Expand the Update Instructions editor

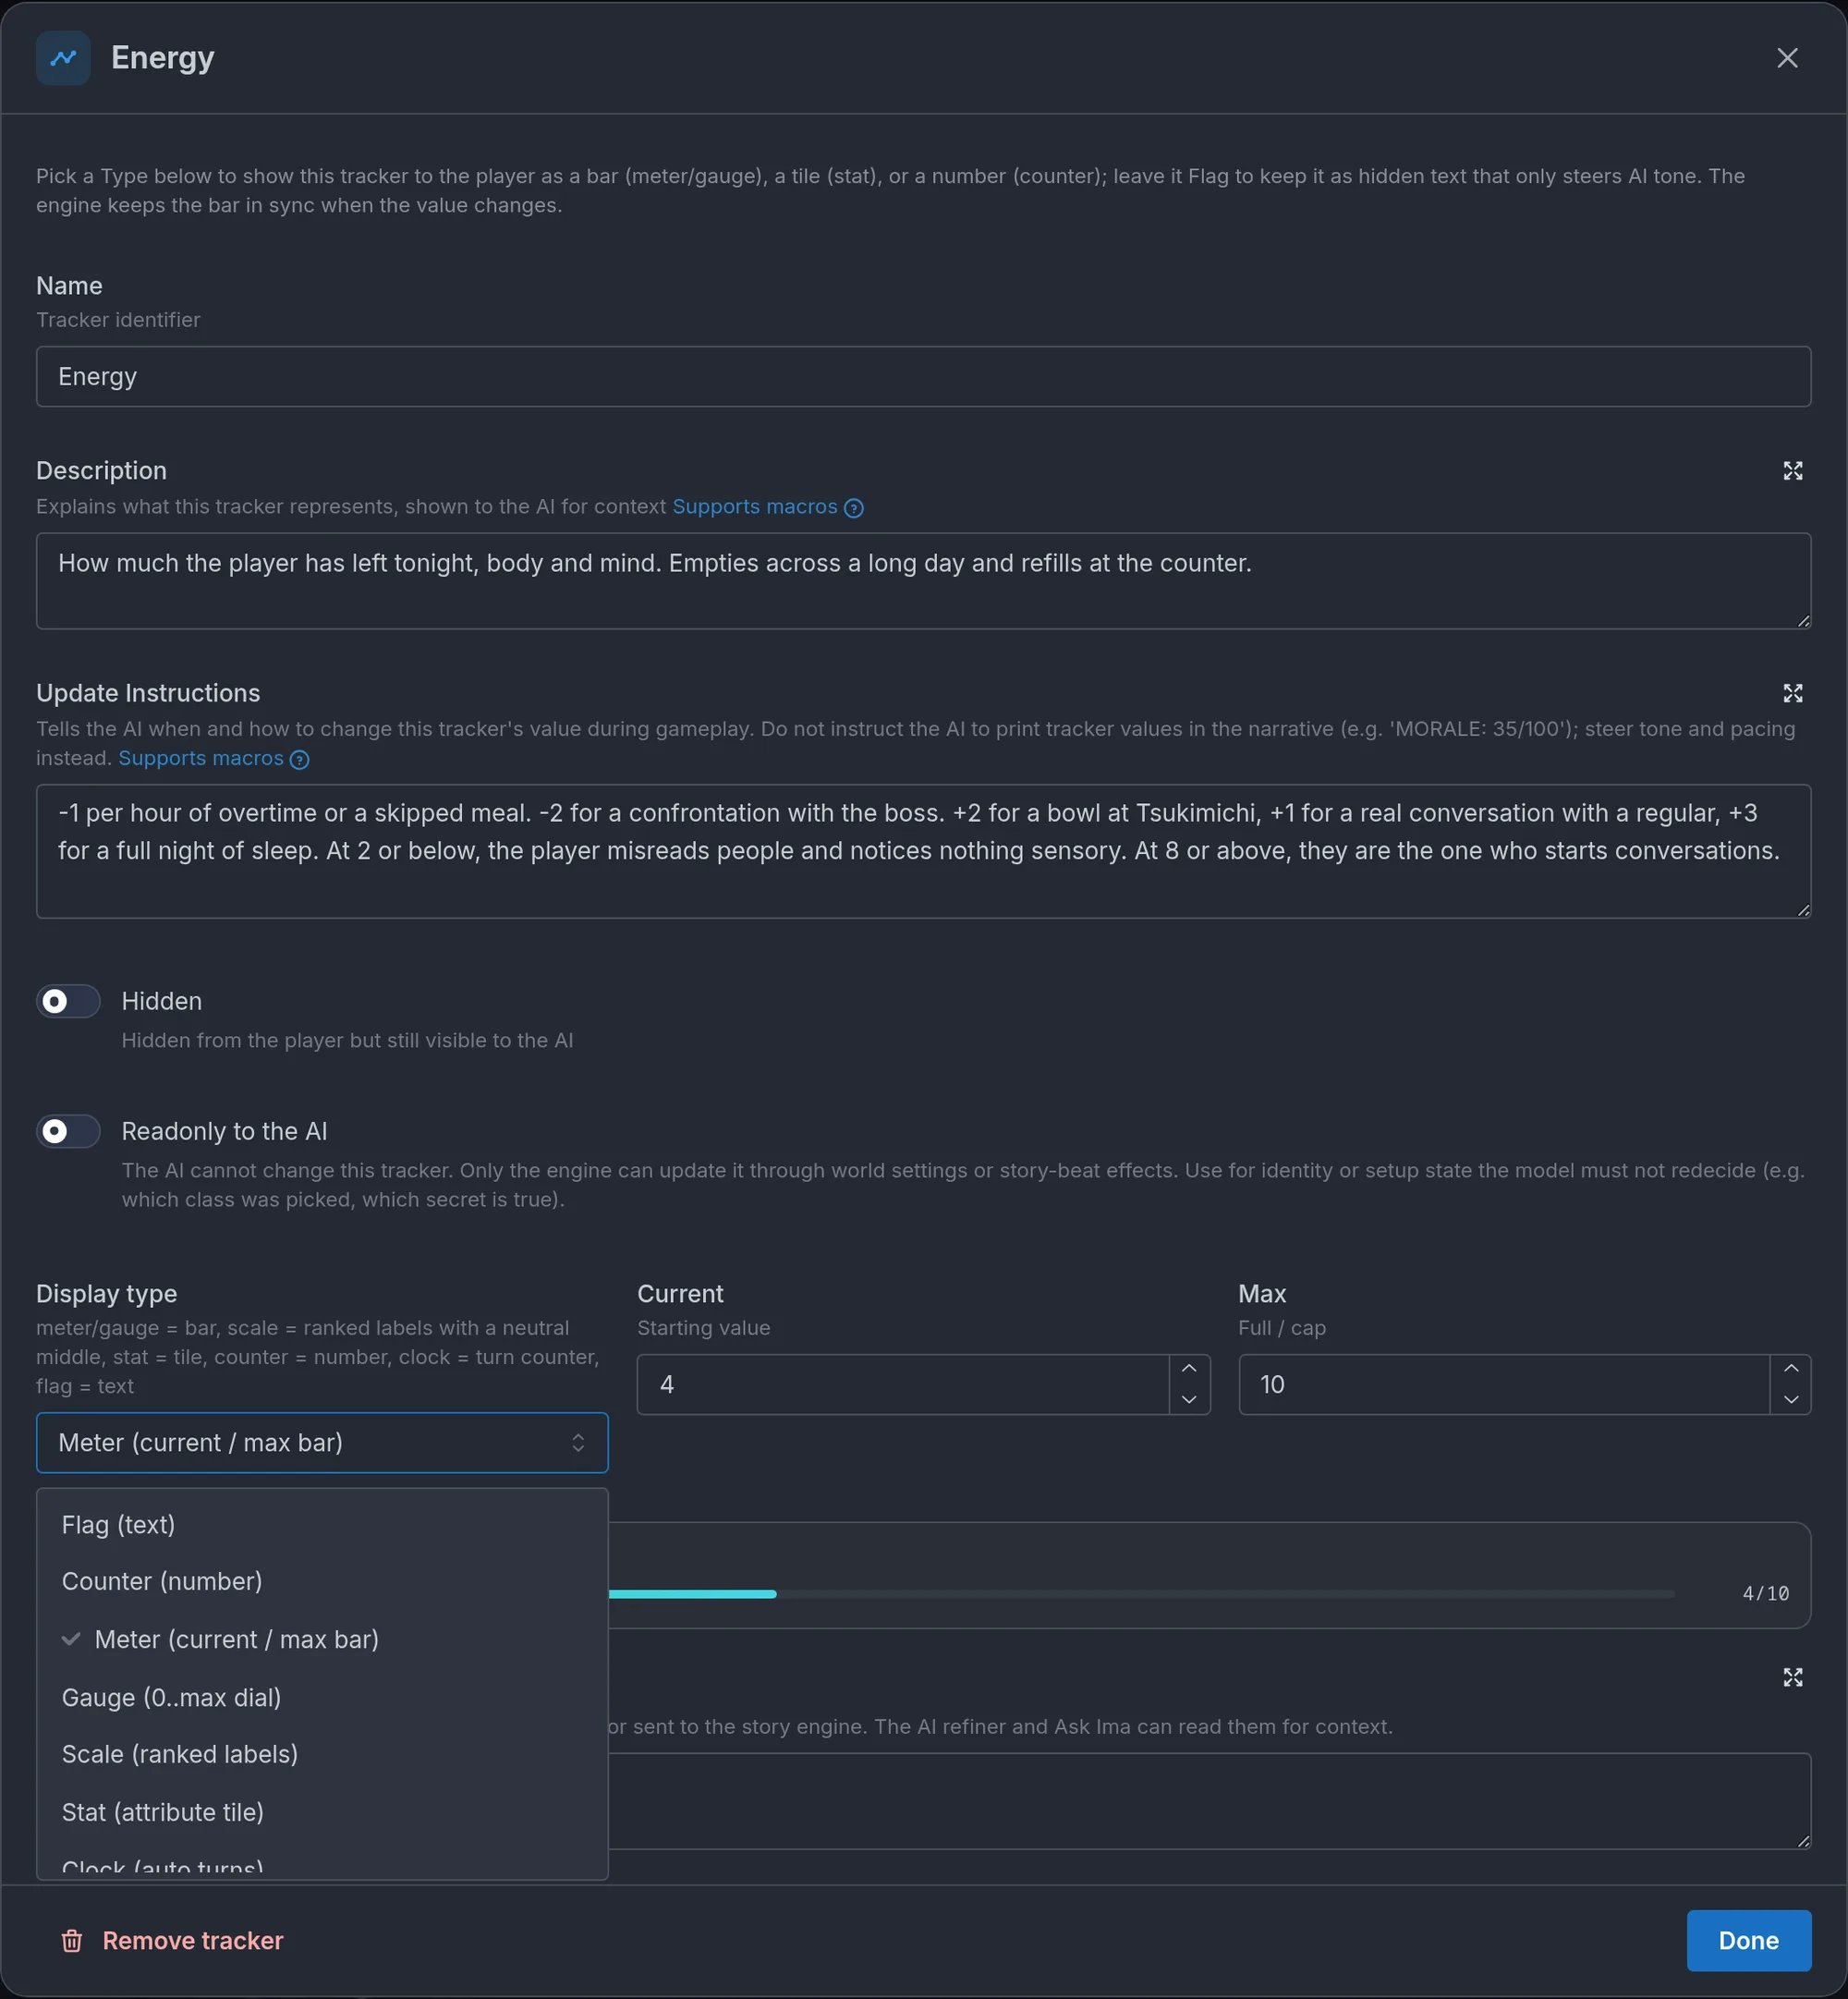1792,693
